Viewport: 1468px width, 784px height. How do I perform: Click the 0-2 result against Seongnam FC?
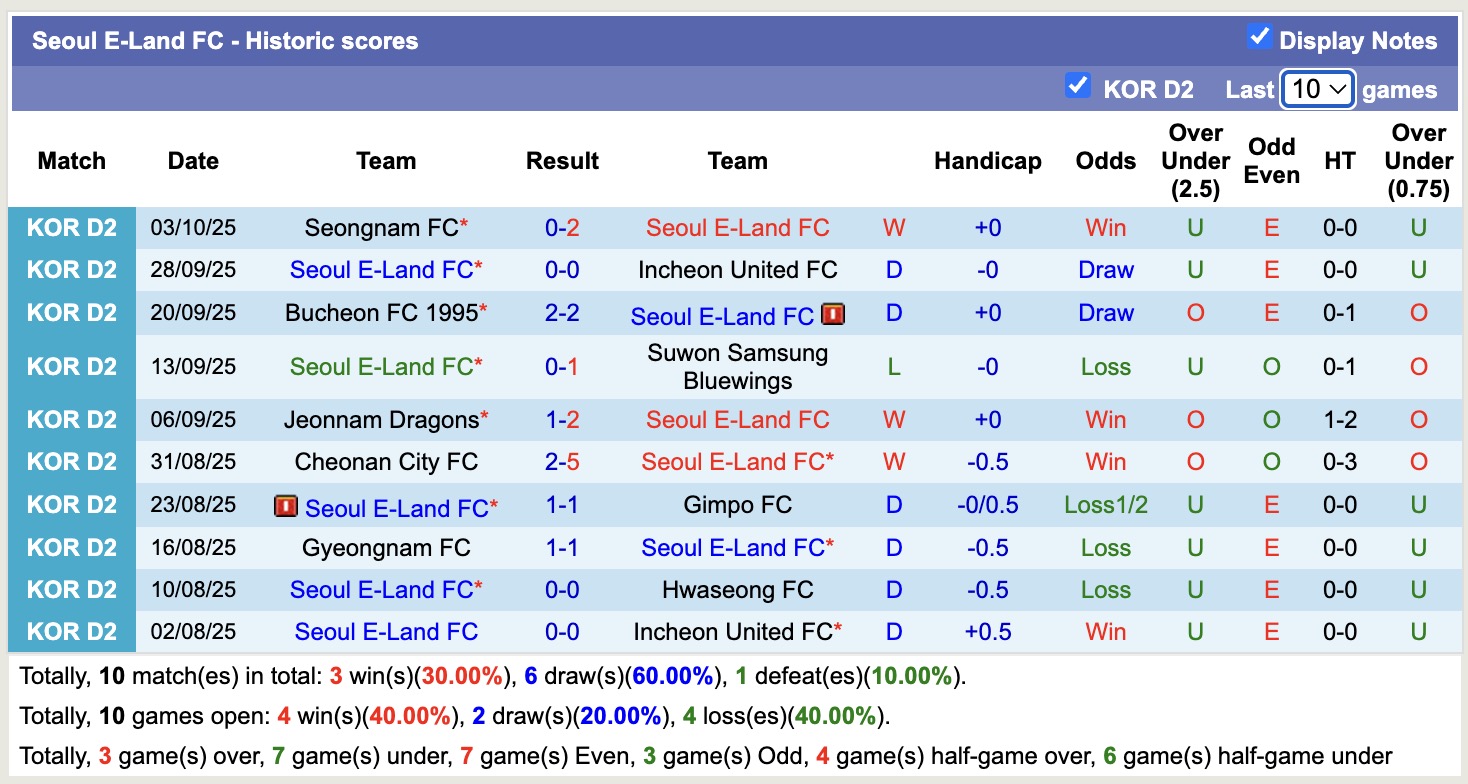(562, 228)
